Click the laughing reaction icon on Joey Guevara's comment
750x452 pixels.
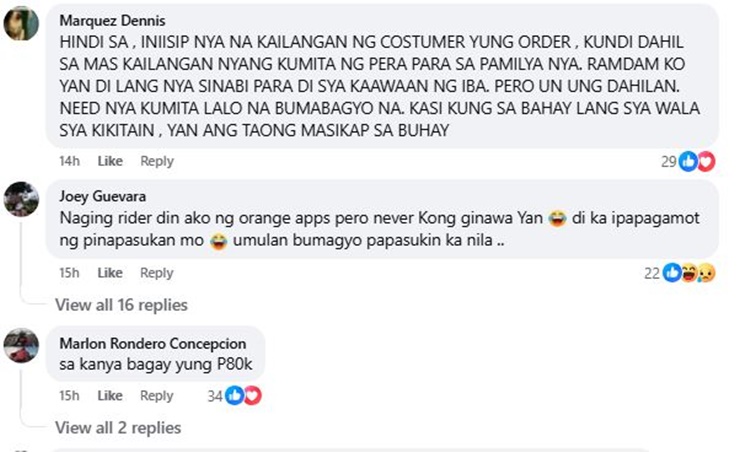point(689,273)
